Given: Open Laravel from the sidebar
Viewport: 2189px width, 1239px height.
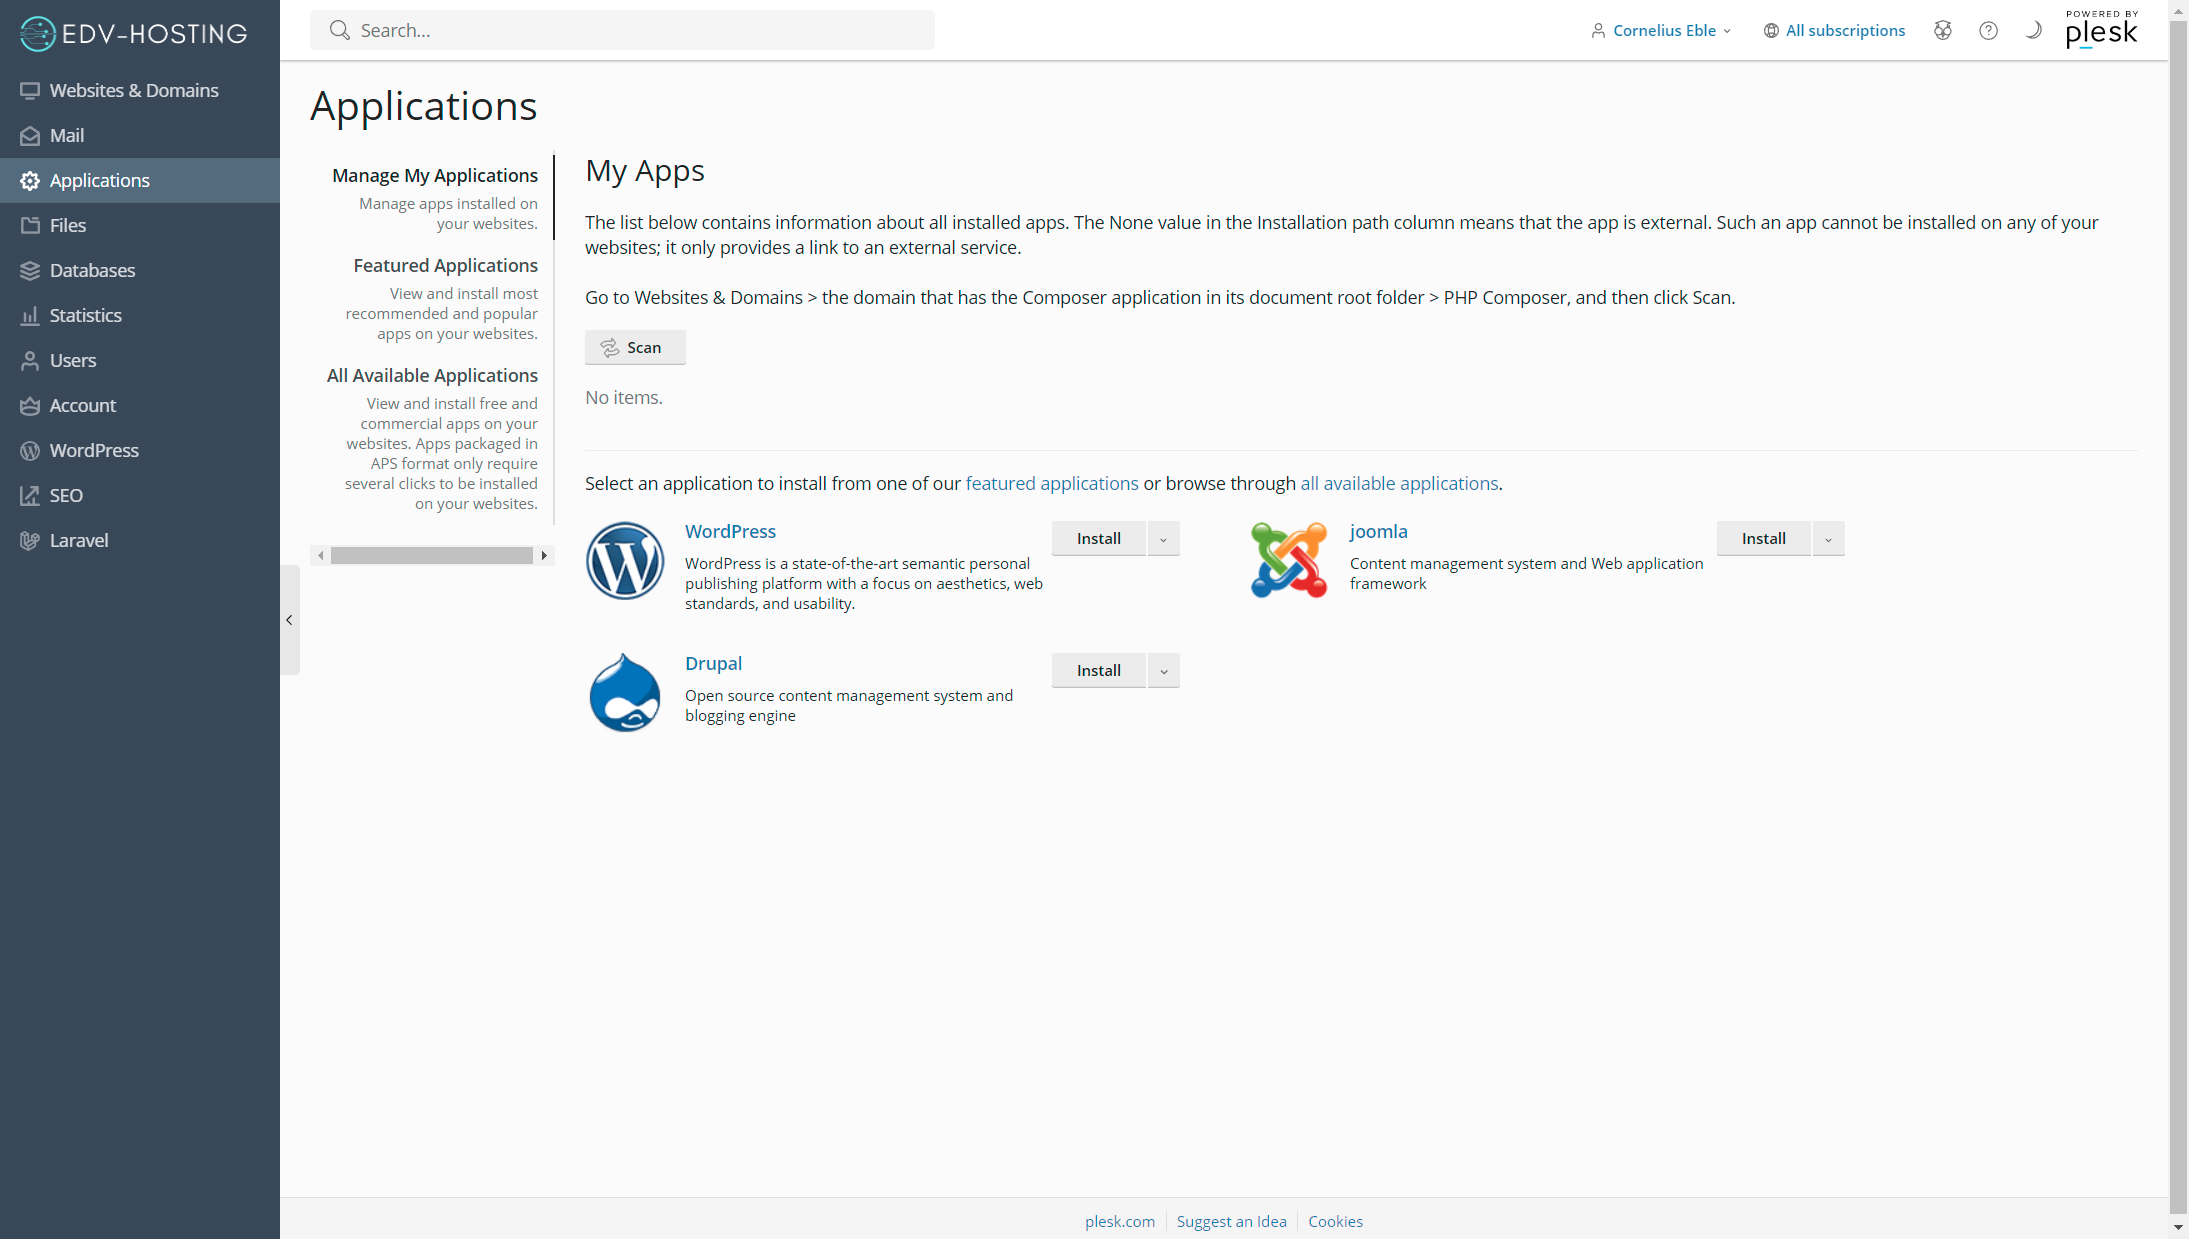Looking at the screenshot, I should tap(78, 540).
